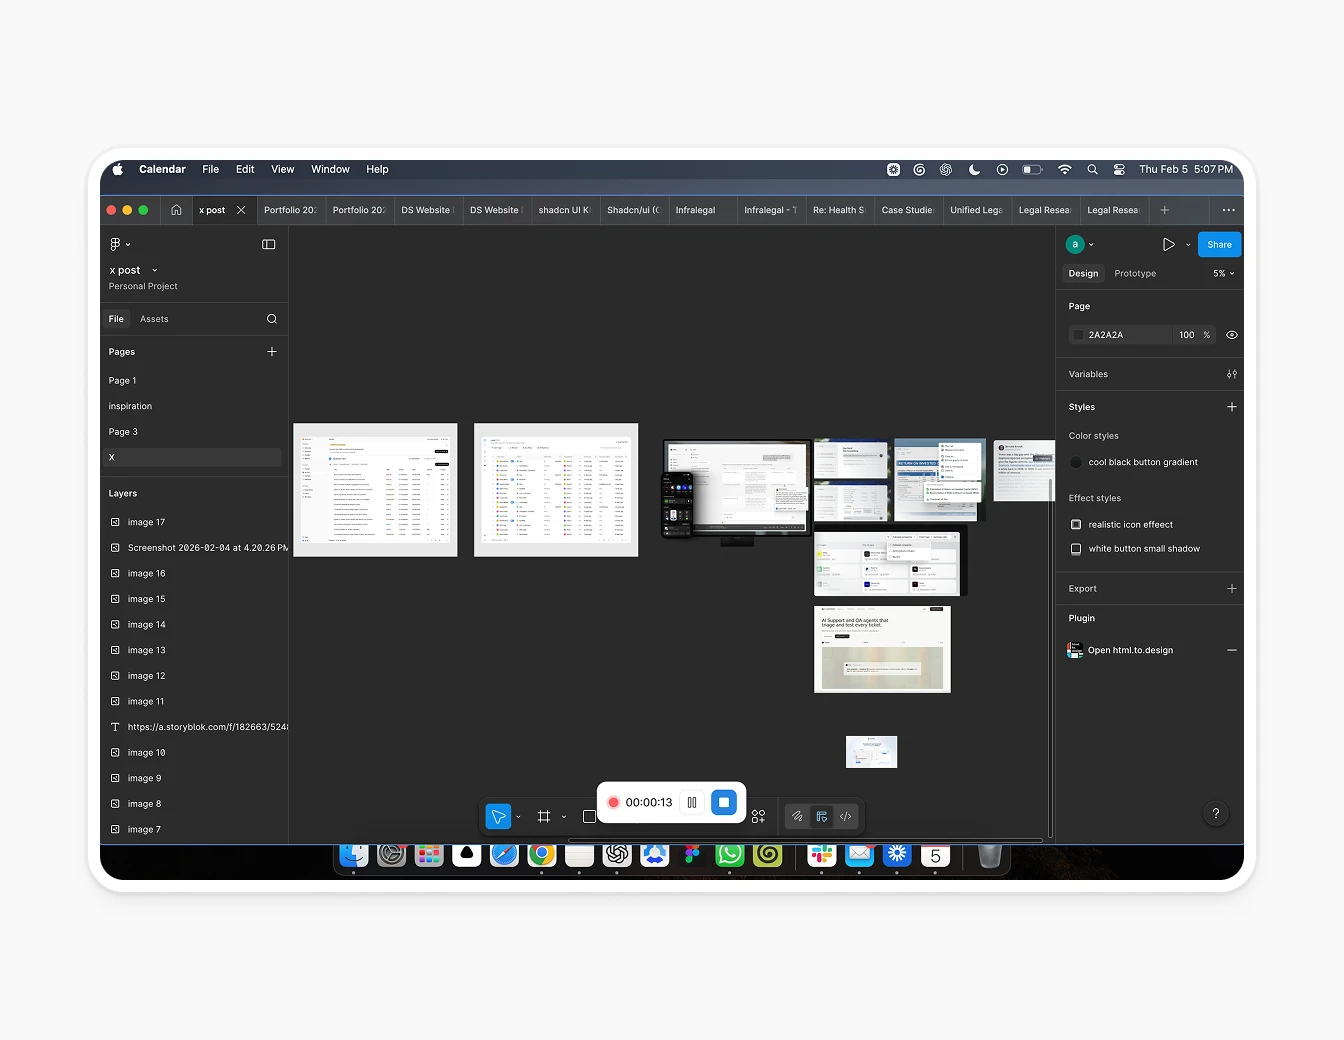The image size is (1344, 1040).
Task: Open Dev Mode code view
Action: tap(845, 817)
